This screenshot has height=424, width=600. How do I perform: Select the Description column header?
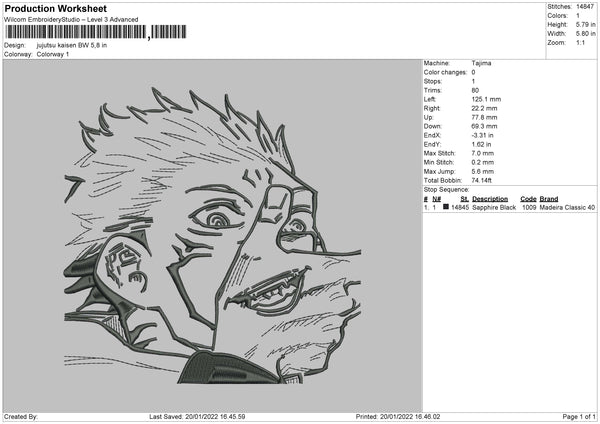pyautogui.click(x=490, y=199)
